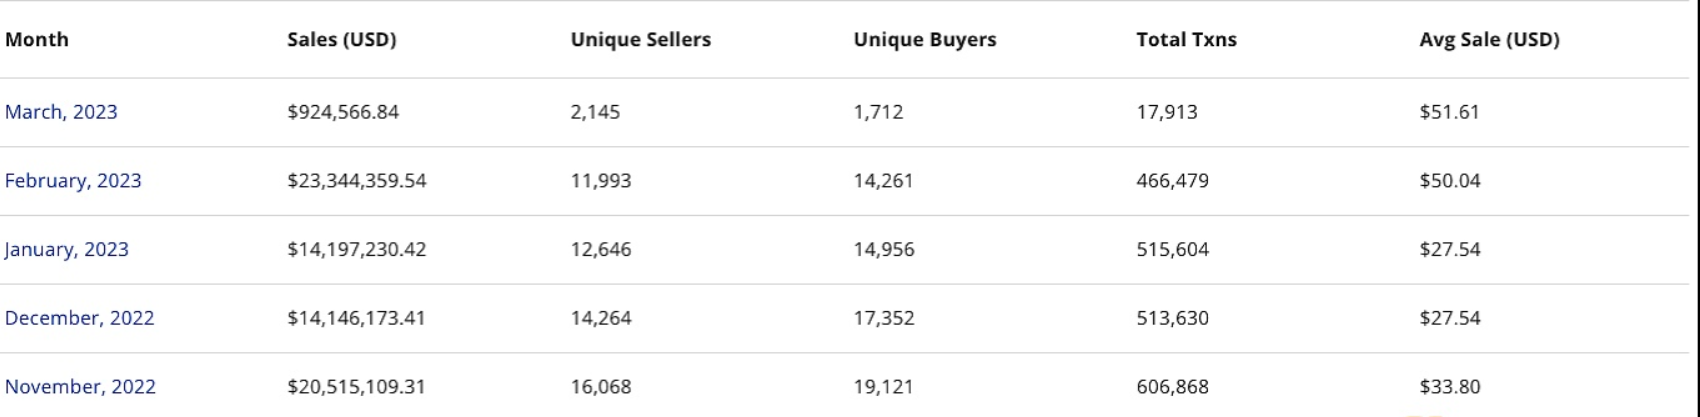The image size is (1700, 417).
Task: Click the $51.61 average sale value
Action: click(1449, 112)
